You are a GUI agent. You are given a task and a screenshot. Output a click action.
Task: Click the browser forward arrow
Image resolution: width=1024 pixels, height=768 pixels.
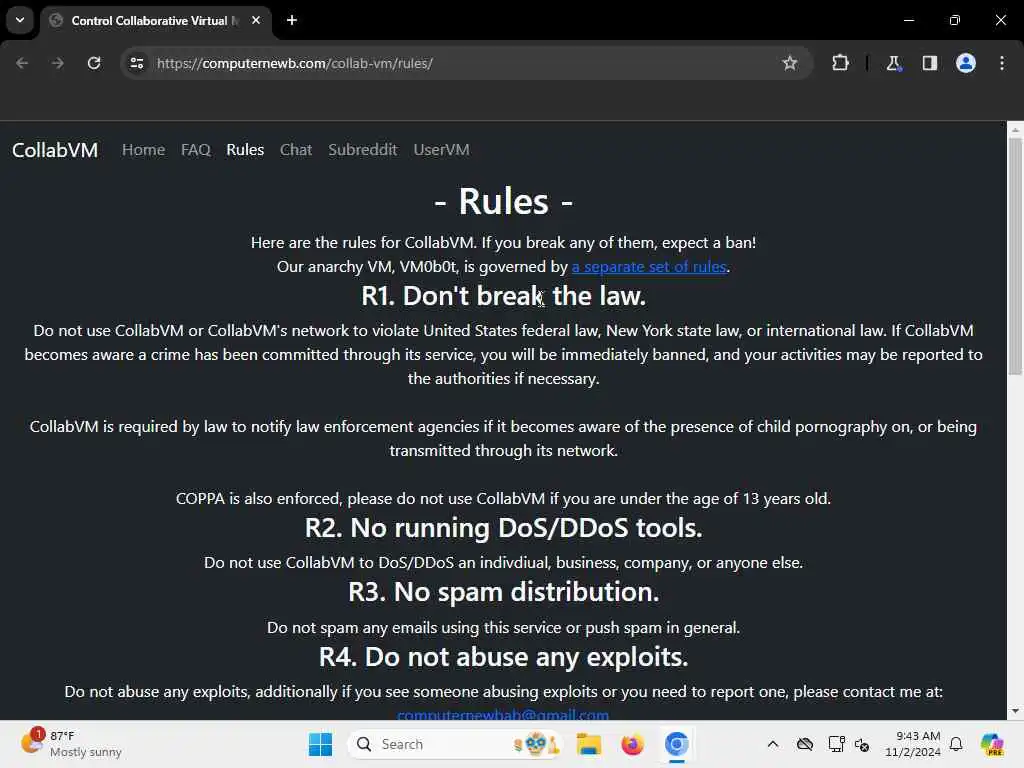[57, 63]
